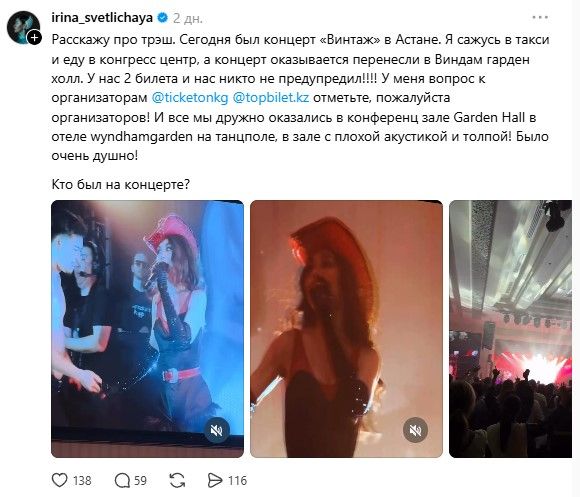580x497 pixels.
Task: Share post with paper plane icon
Action: click(x=215, y=480)
